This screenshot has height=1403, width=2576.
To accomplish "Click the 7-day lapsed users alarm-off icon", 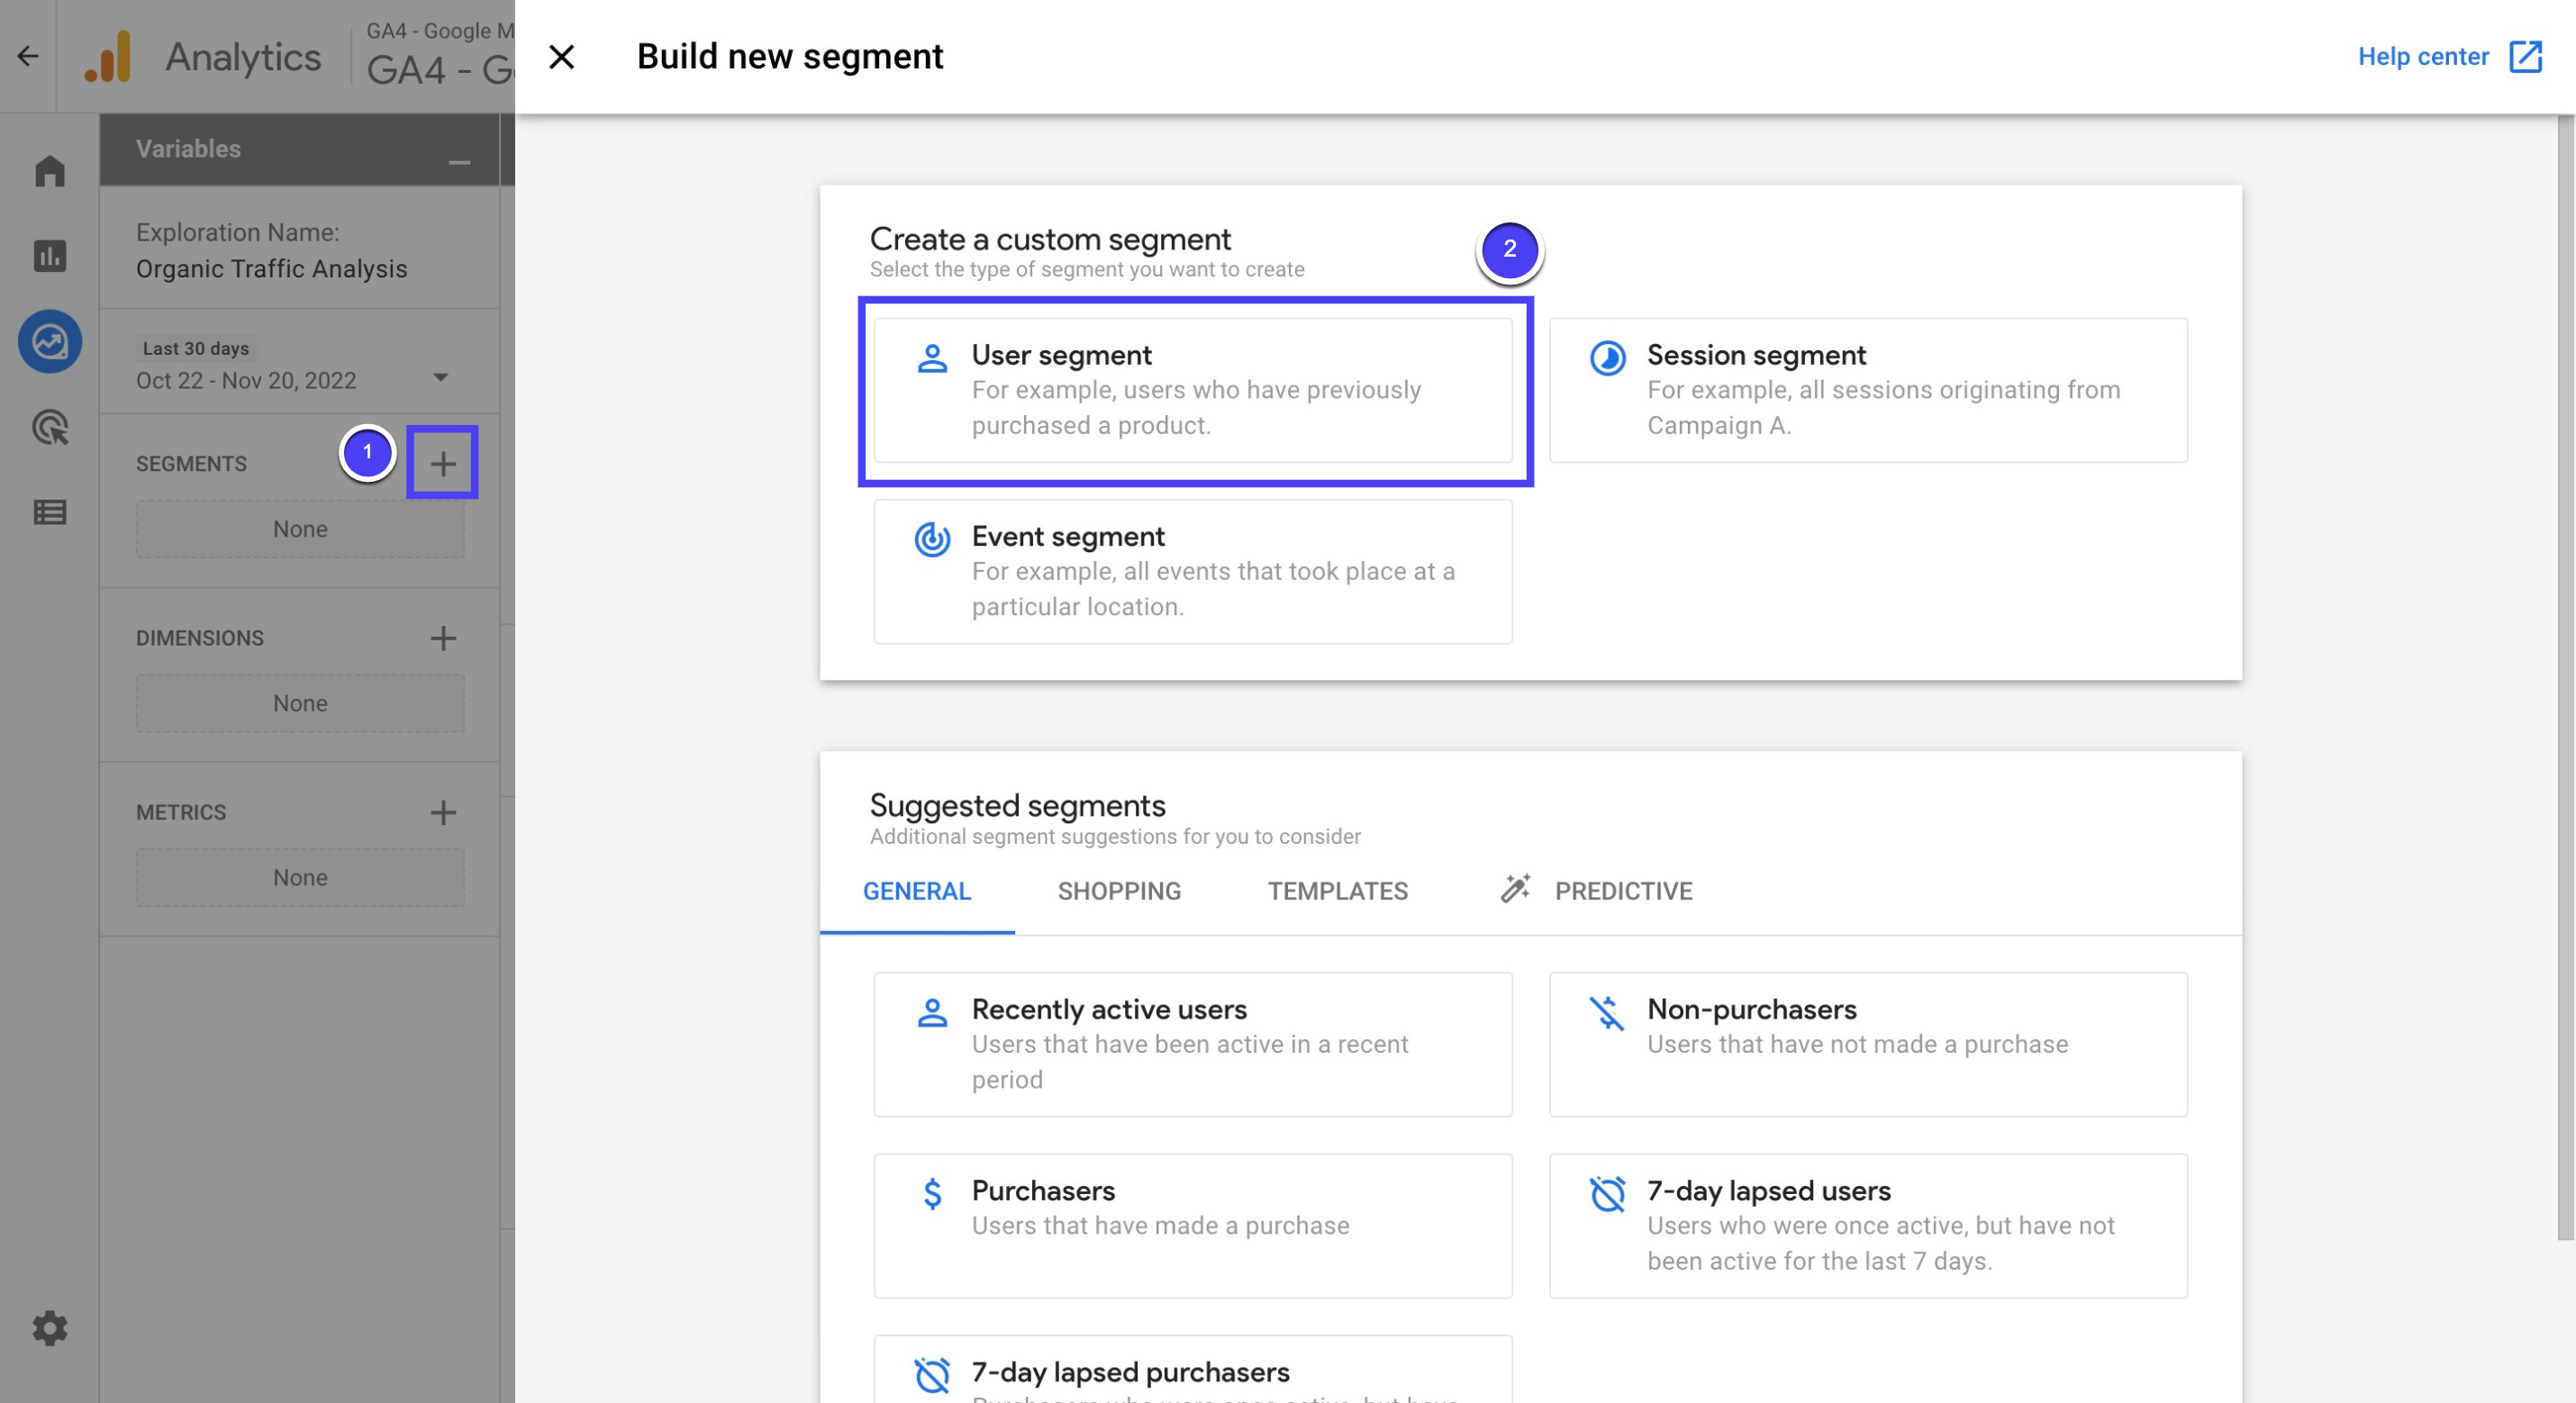I will tap(1607, 1193).
